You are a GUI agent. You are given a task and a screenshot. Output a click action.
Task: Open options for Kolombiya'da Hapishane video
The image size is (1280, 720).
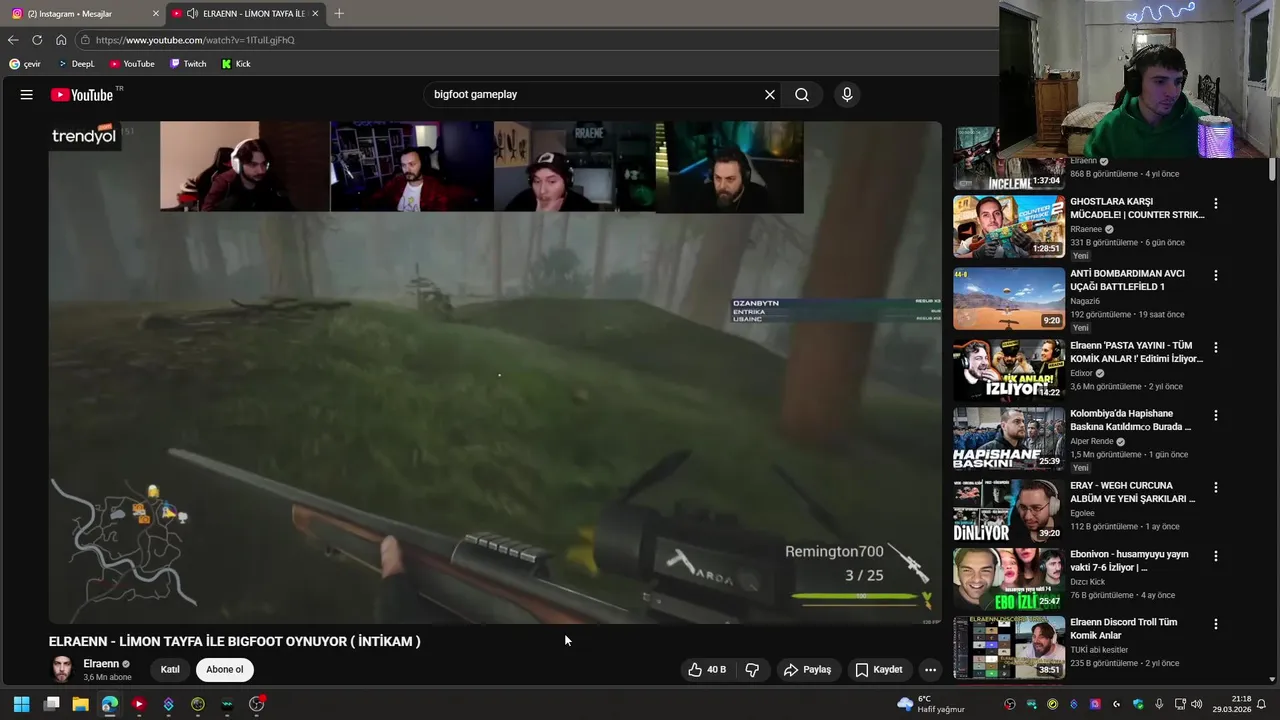pos(1216,415)
